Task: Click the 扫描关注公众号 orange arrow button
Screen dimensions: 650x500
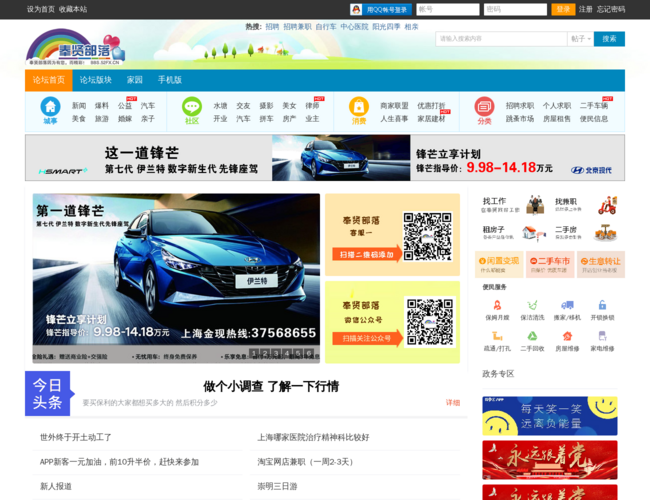Action: [368, 338]
